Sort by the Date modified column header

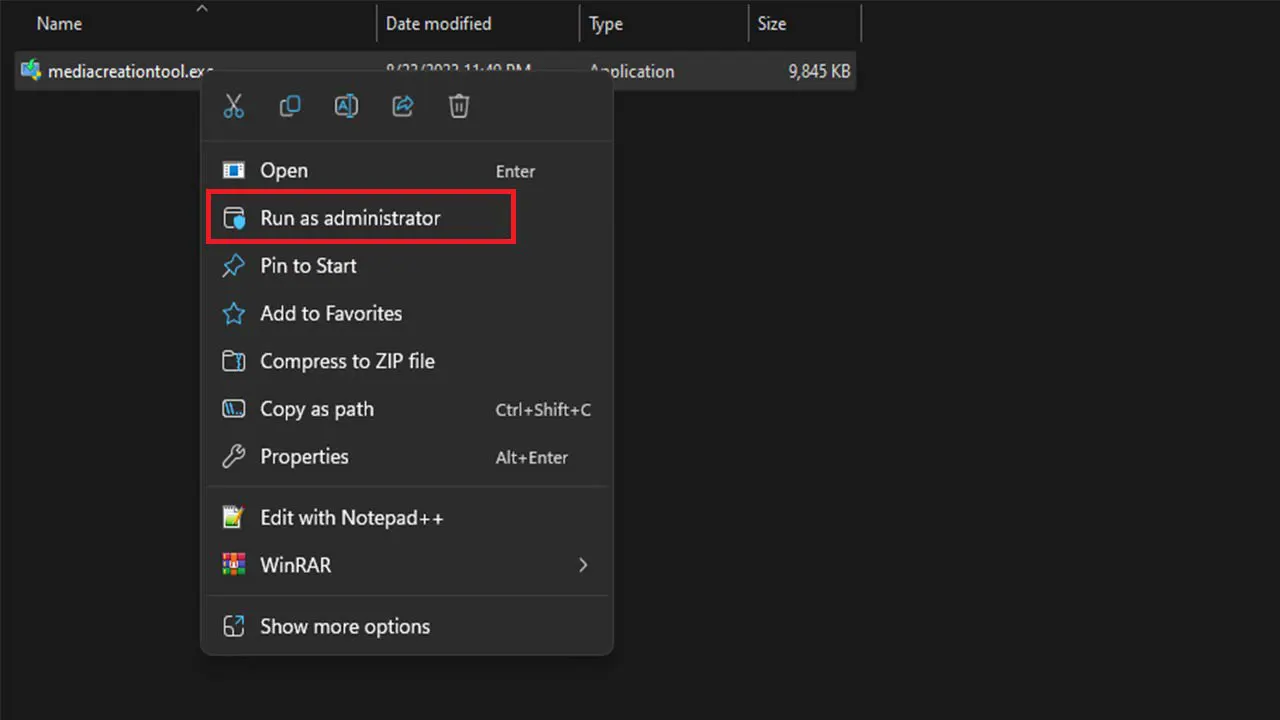click(438, 24)
